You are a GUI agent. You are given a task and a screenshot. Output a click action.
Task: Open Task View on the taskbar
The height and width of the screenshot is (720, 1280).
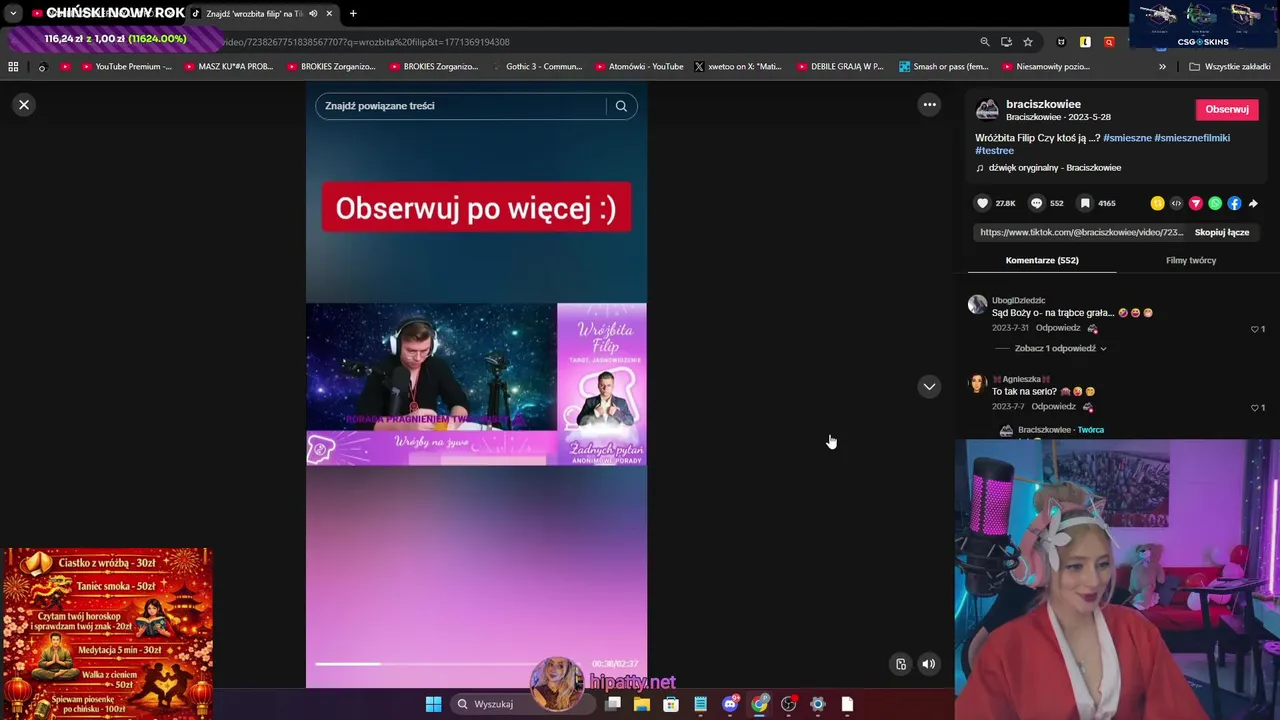coord(613,704)
